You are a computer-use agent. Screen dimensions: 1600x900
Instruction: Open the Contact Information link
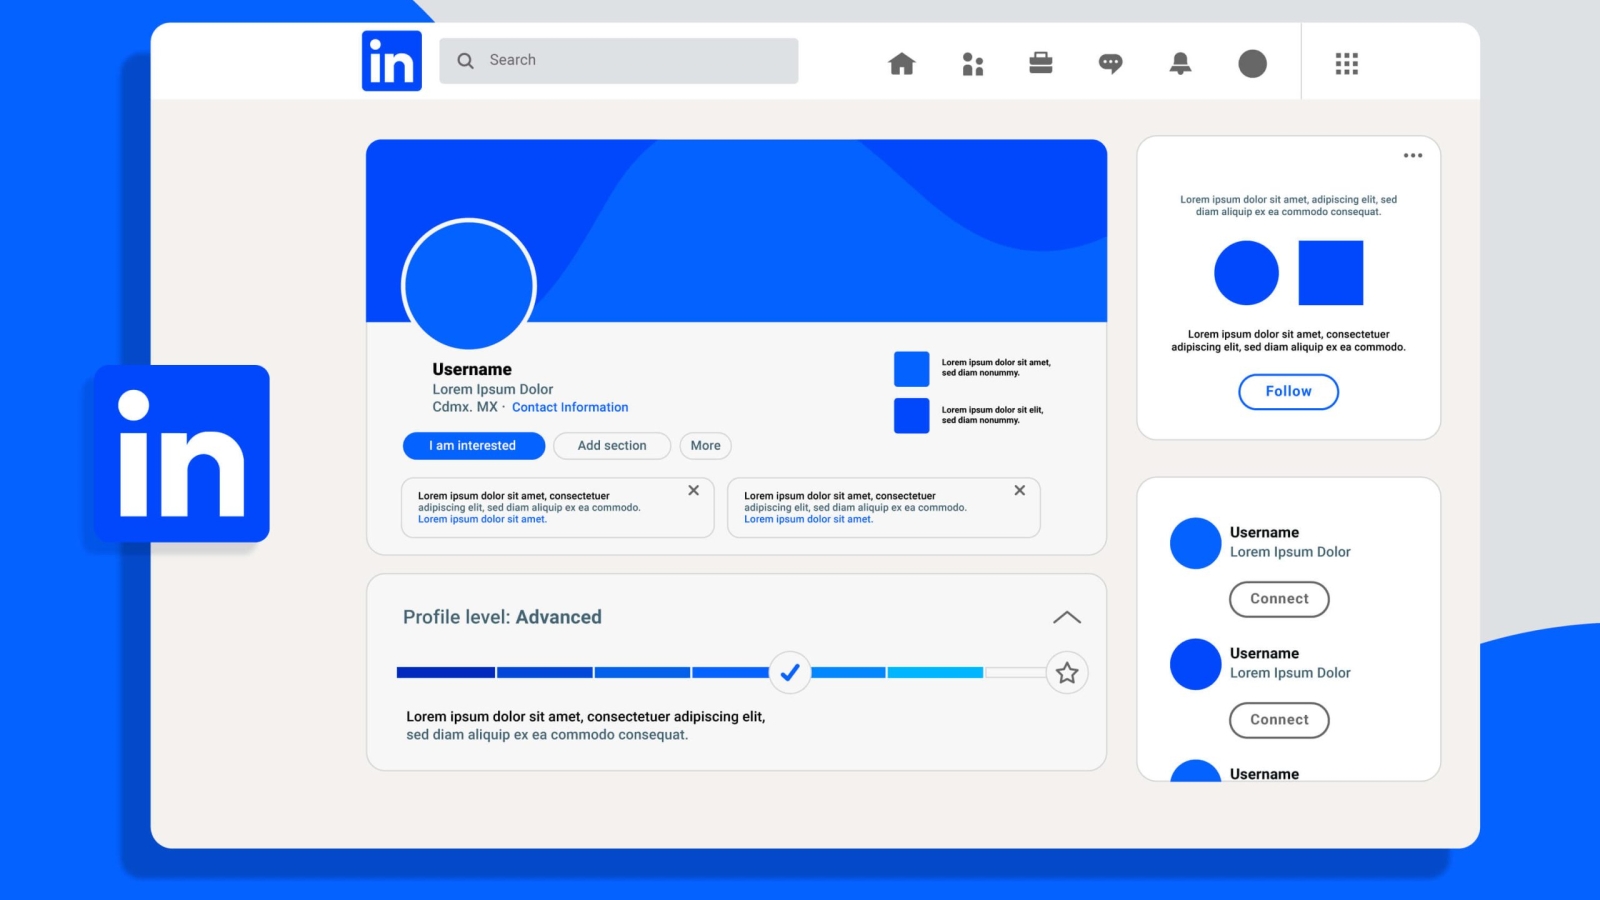pos(570,407)
